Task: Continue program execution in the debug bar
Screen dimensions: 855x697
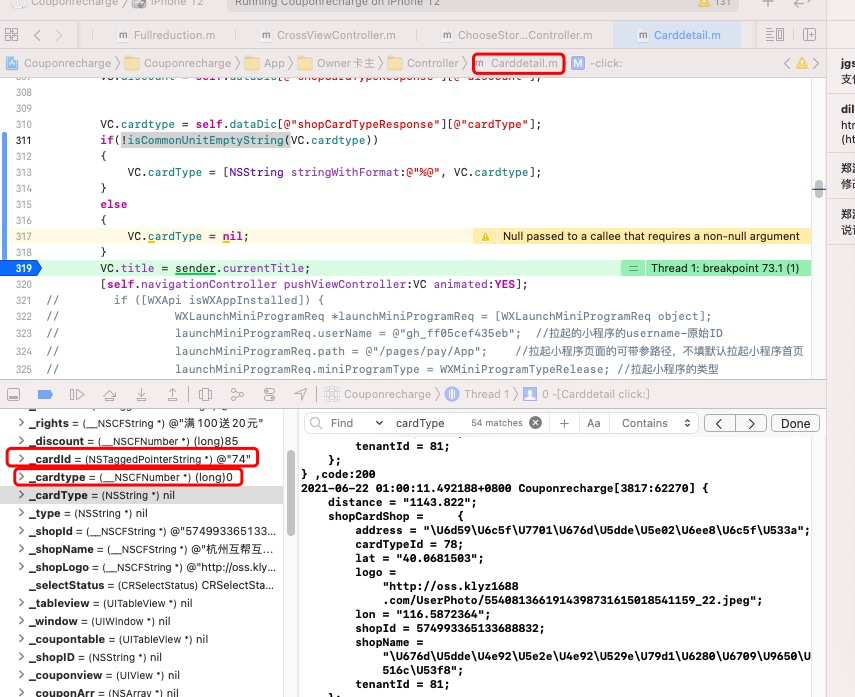Action: (x=76, y=394)
